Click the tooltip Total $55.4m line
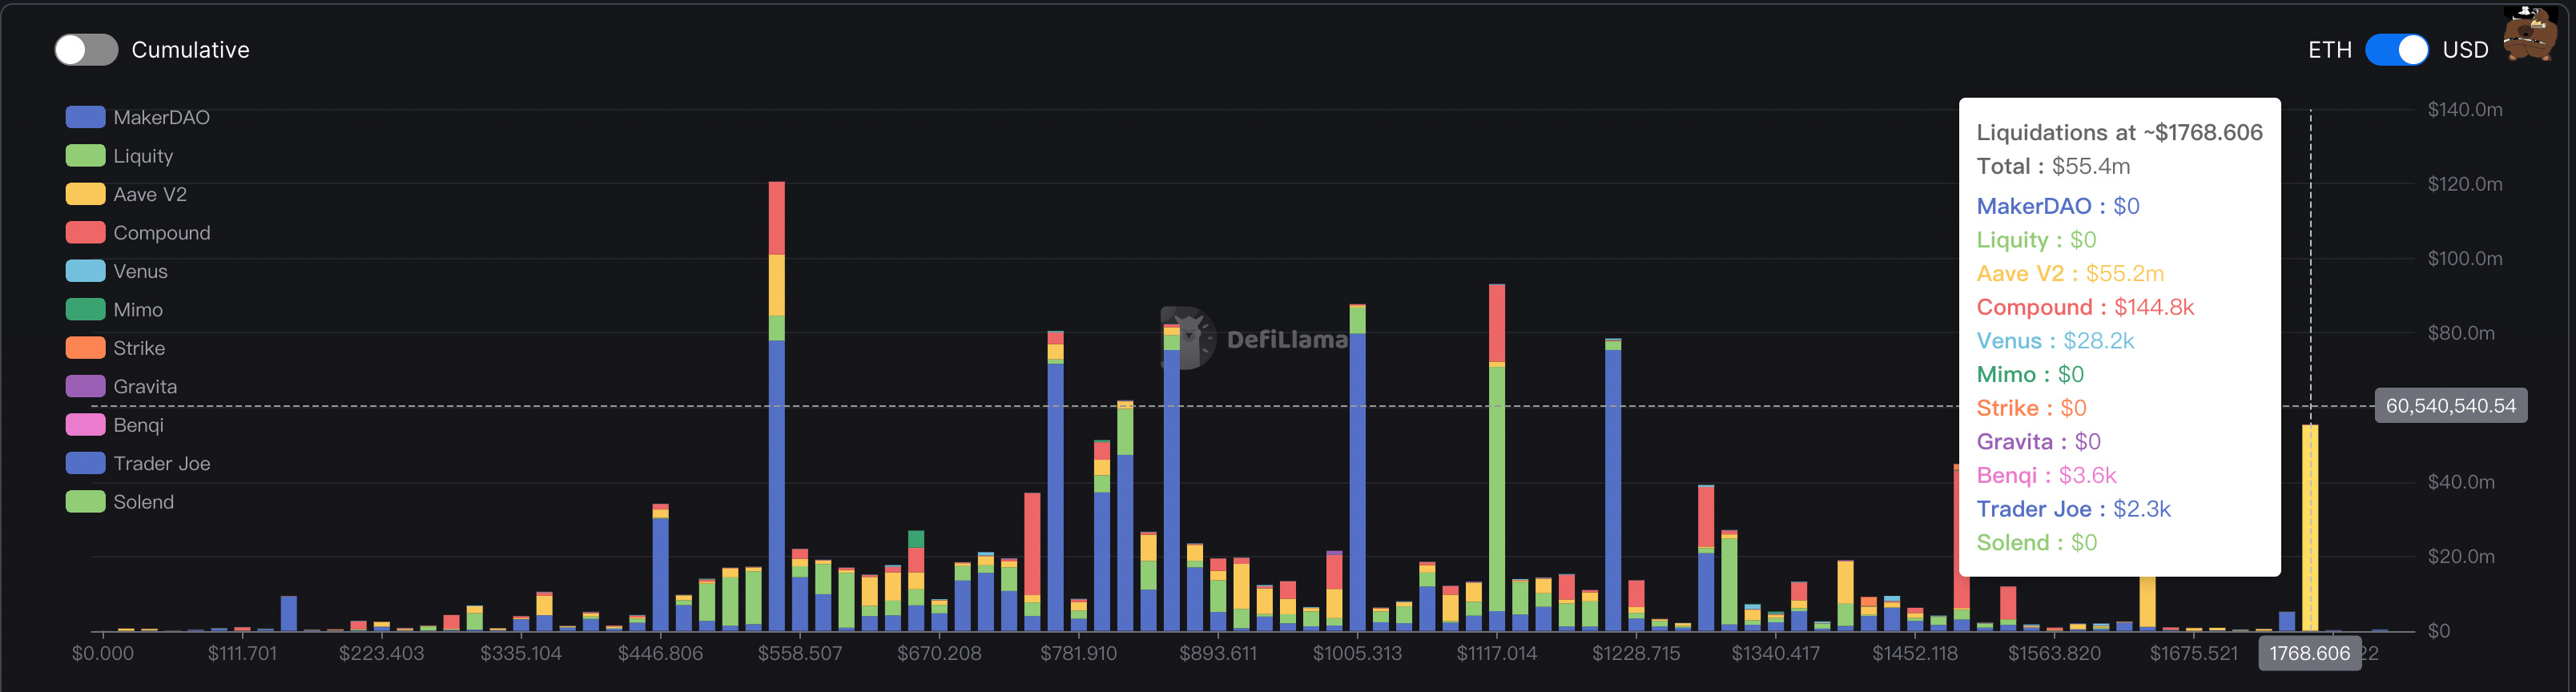2576x692 pixels. pos(2053,166)
